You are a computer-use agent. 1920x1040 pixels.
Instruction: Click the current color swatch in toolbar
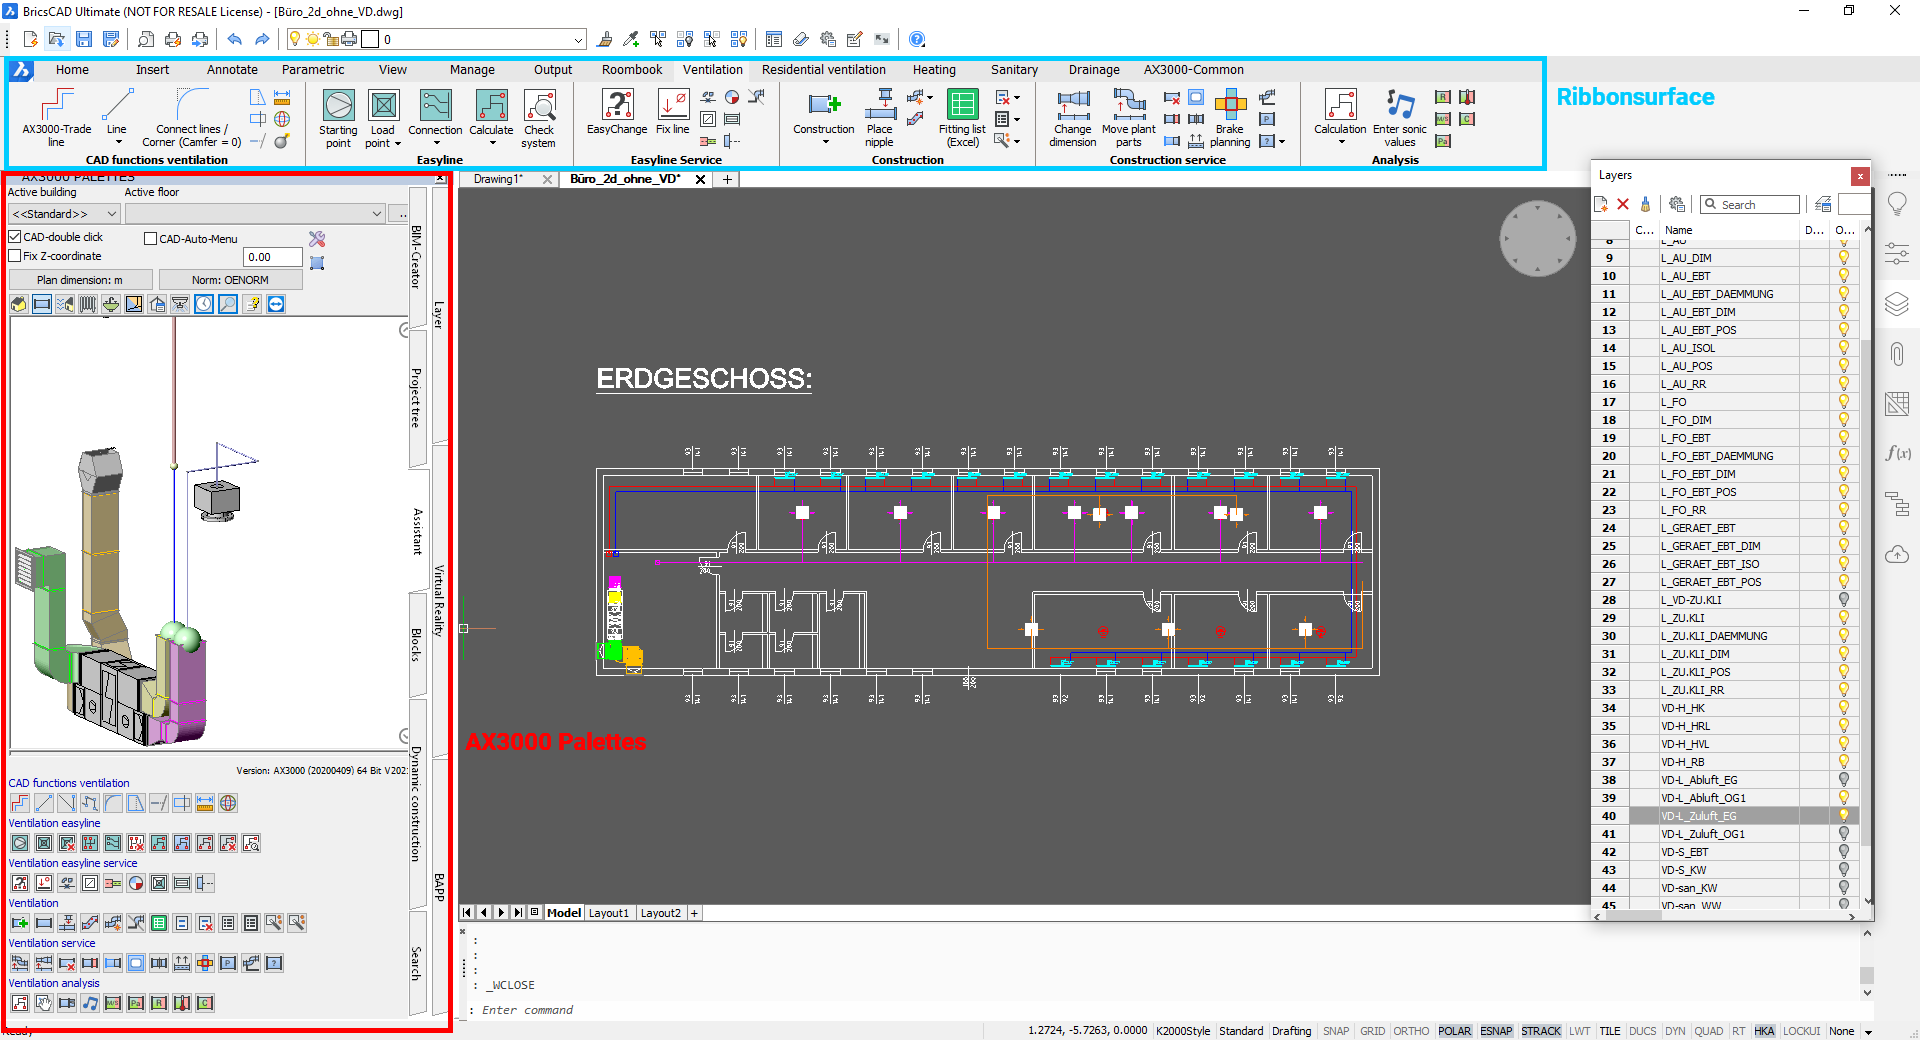click(x=370, y=39)
